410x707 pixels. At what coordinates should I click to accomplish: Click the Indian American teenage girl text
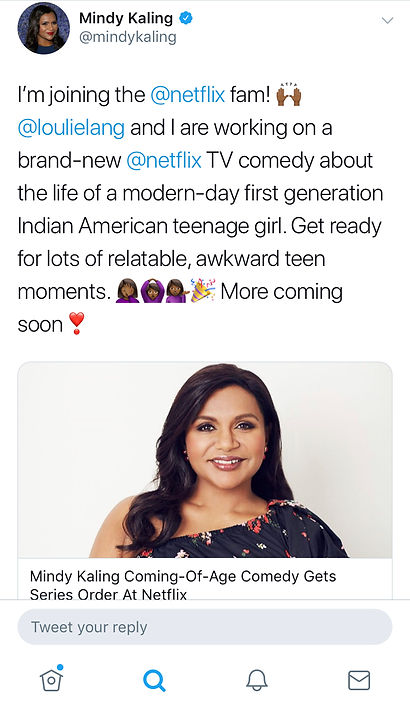pyautogui.click(x=150, y=226)
